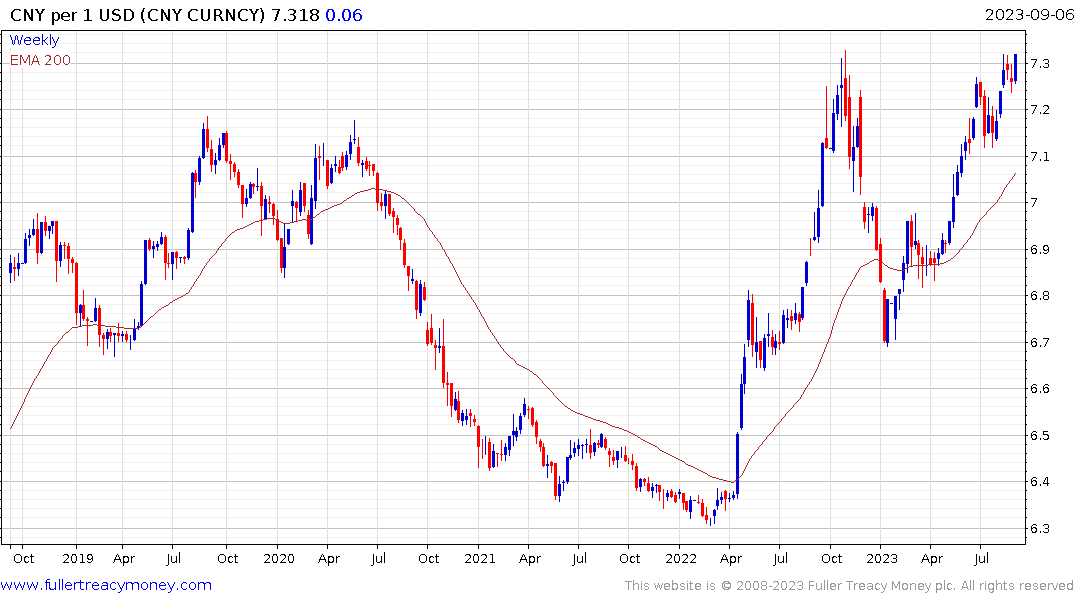Click the 7.2 price axis label
1075x600 pixels.
click(x=1039, y=110)
